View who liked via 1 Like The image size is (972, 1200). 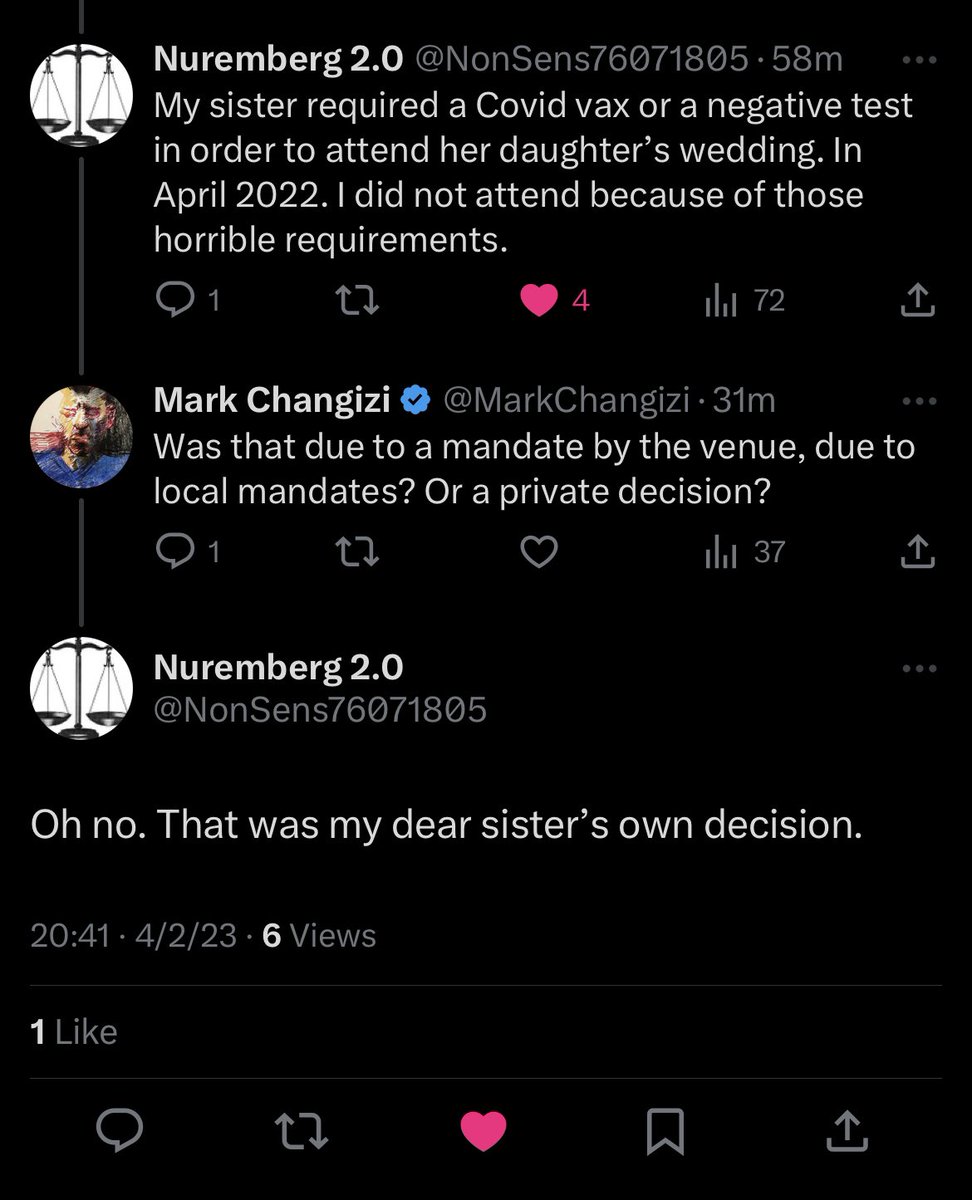pyautogui.click(x=74, y=1032)
